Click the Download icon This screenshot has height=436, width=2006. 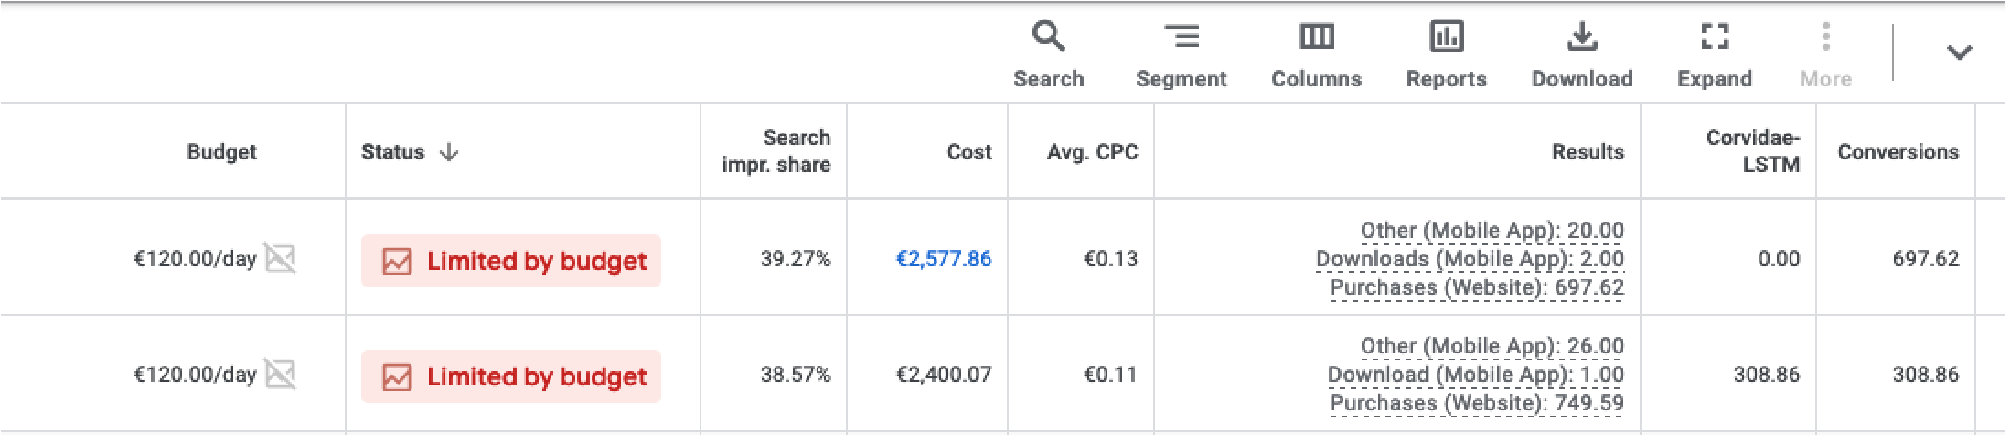click(x=1582, y=38)
